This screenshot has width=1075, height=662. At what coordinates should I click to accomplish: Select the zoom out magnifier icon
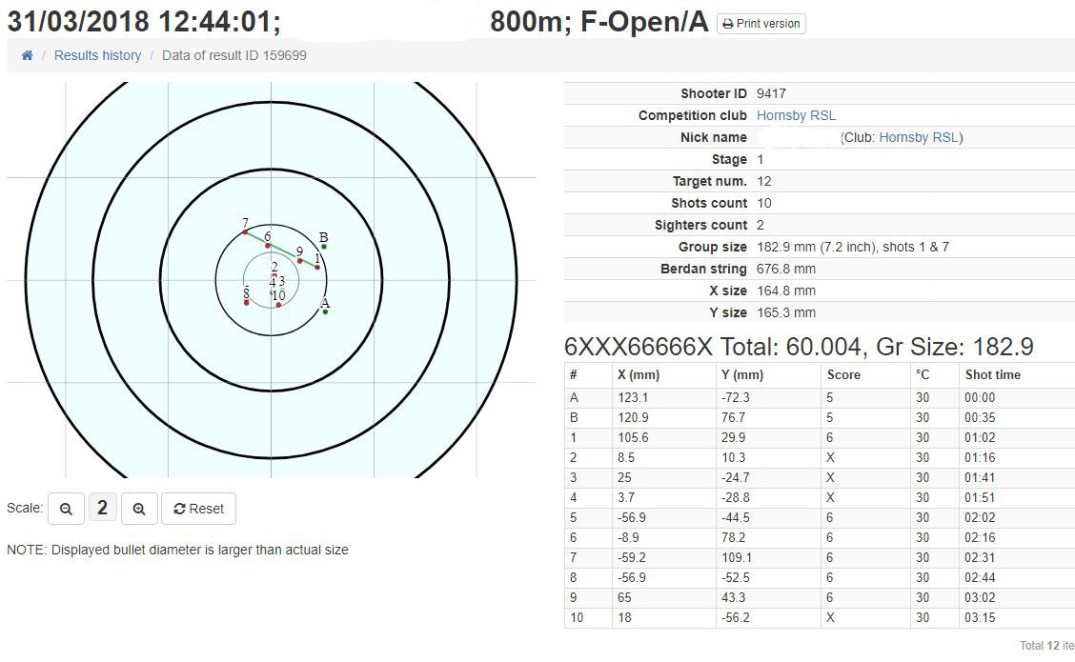point(66,508)
